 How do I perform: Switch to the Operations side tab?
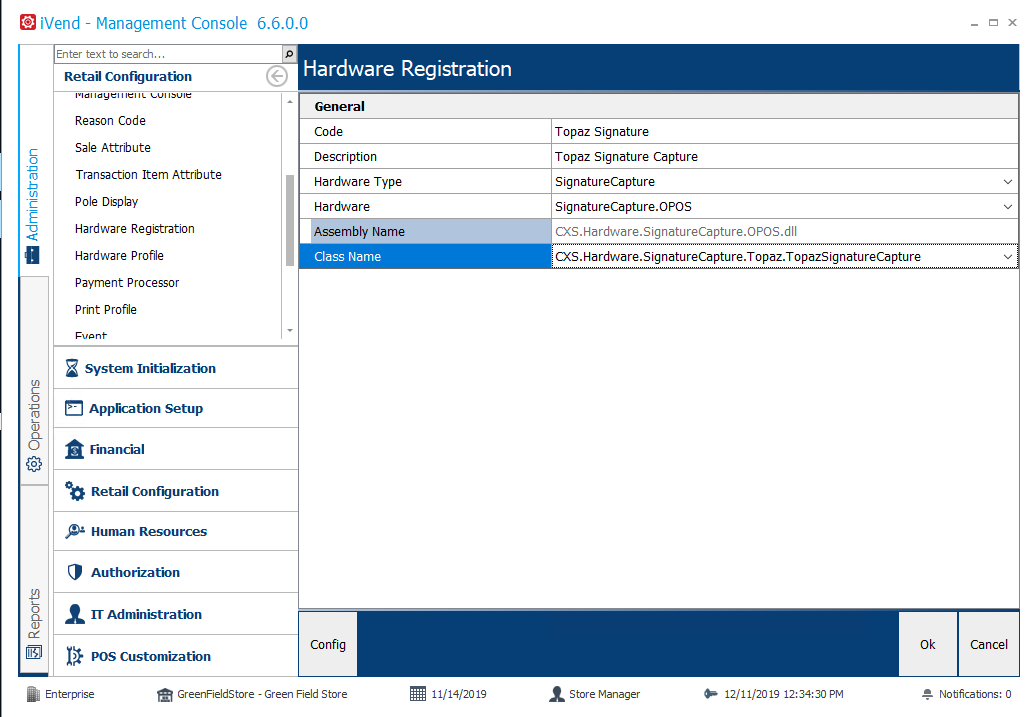coord(34,381)
